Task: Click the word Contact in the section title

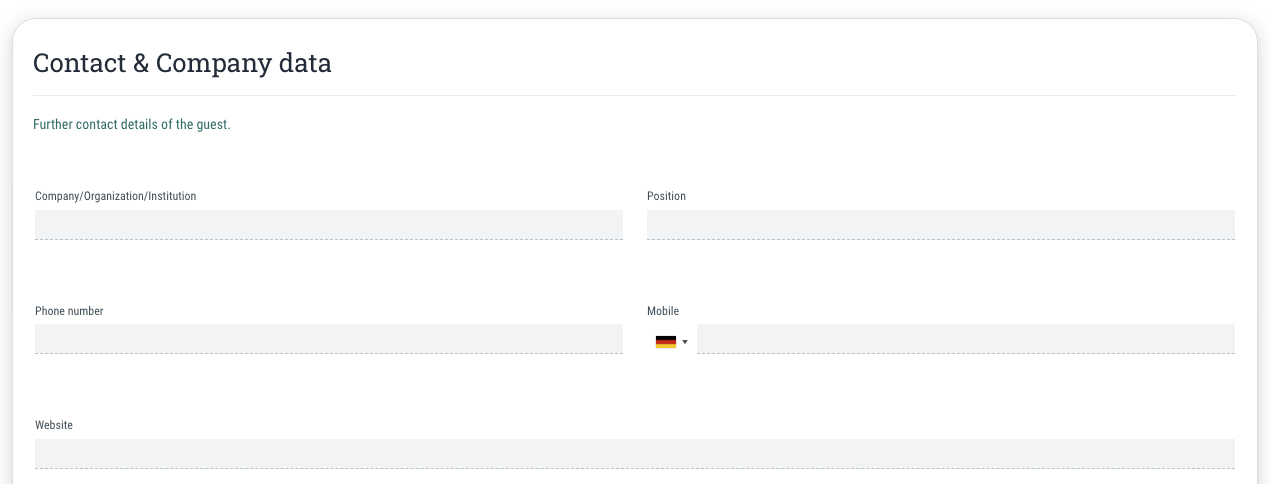Action: point(80,64)
